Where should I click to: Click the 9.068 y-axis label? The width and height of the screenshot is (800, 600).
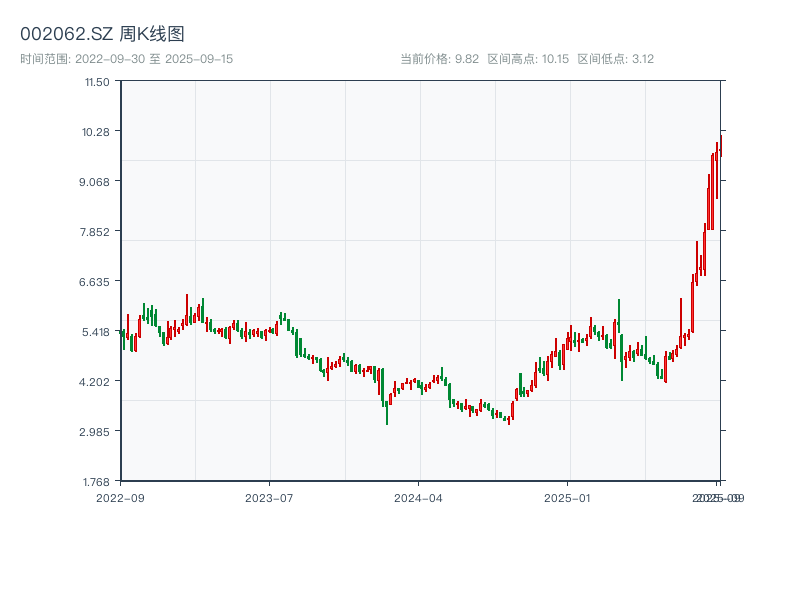pos(94,182)
